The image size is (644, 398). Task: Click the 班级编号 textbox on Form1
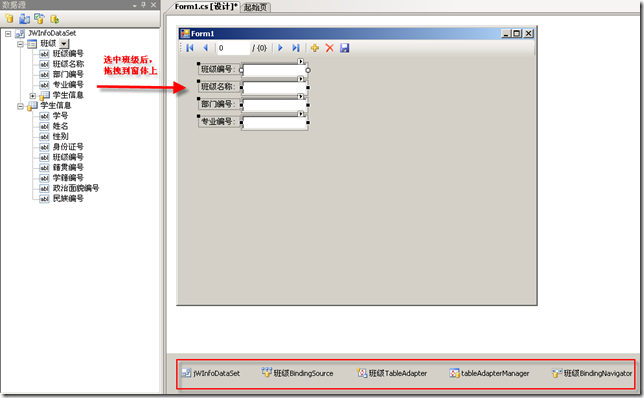coord(275,70)
